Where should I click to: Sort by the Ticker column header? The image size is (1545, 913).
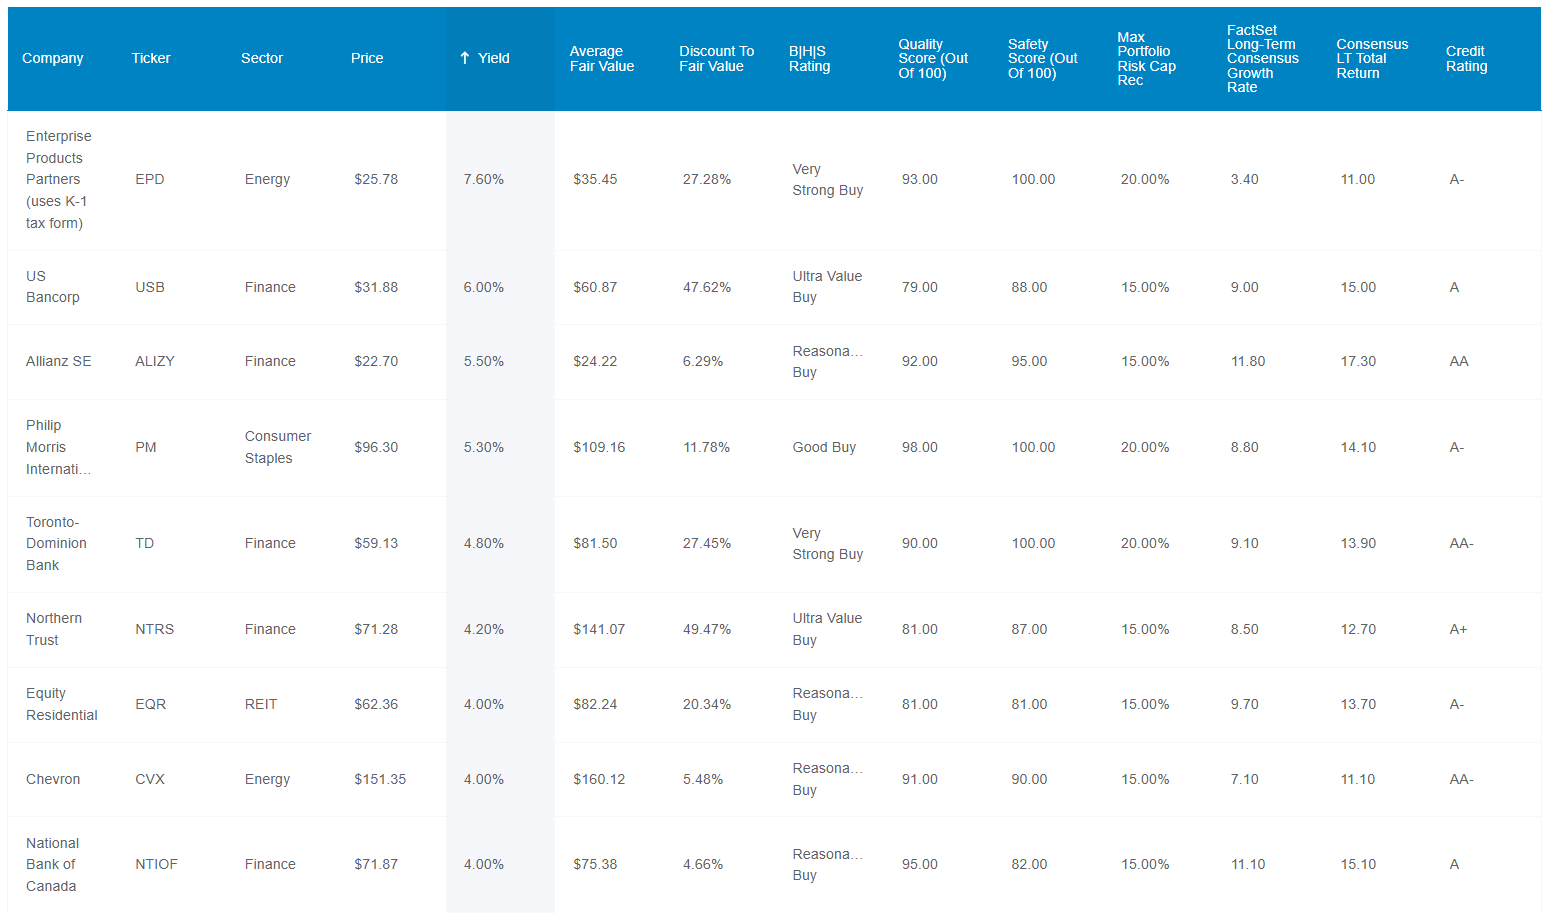coord(151,58)
